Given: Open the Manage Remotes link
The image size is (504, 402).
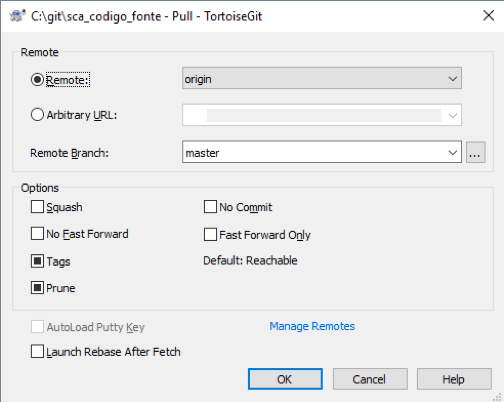Looking at the screenshot, I should pos(312,326).
